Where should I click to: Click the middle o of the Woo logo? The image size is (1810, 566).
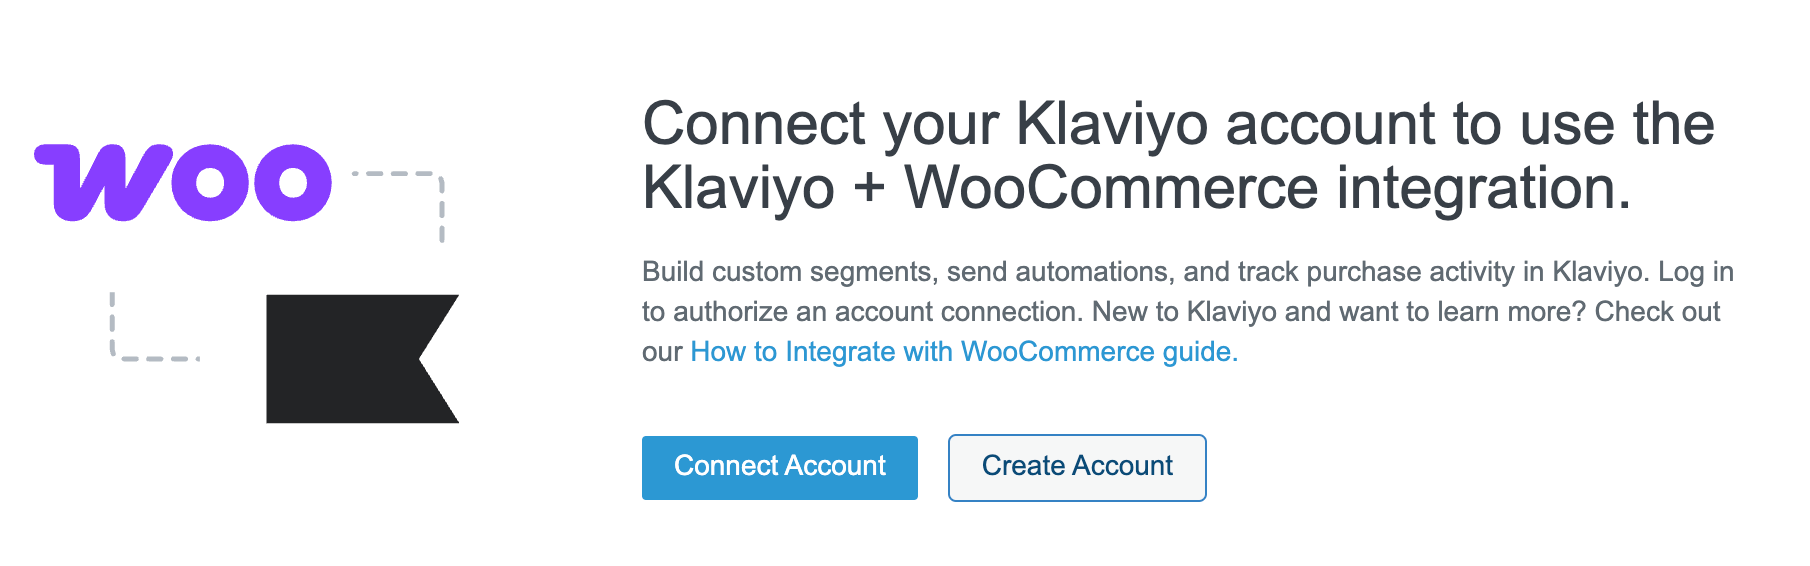click(x=212, y=183)
